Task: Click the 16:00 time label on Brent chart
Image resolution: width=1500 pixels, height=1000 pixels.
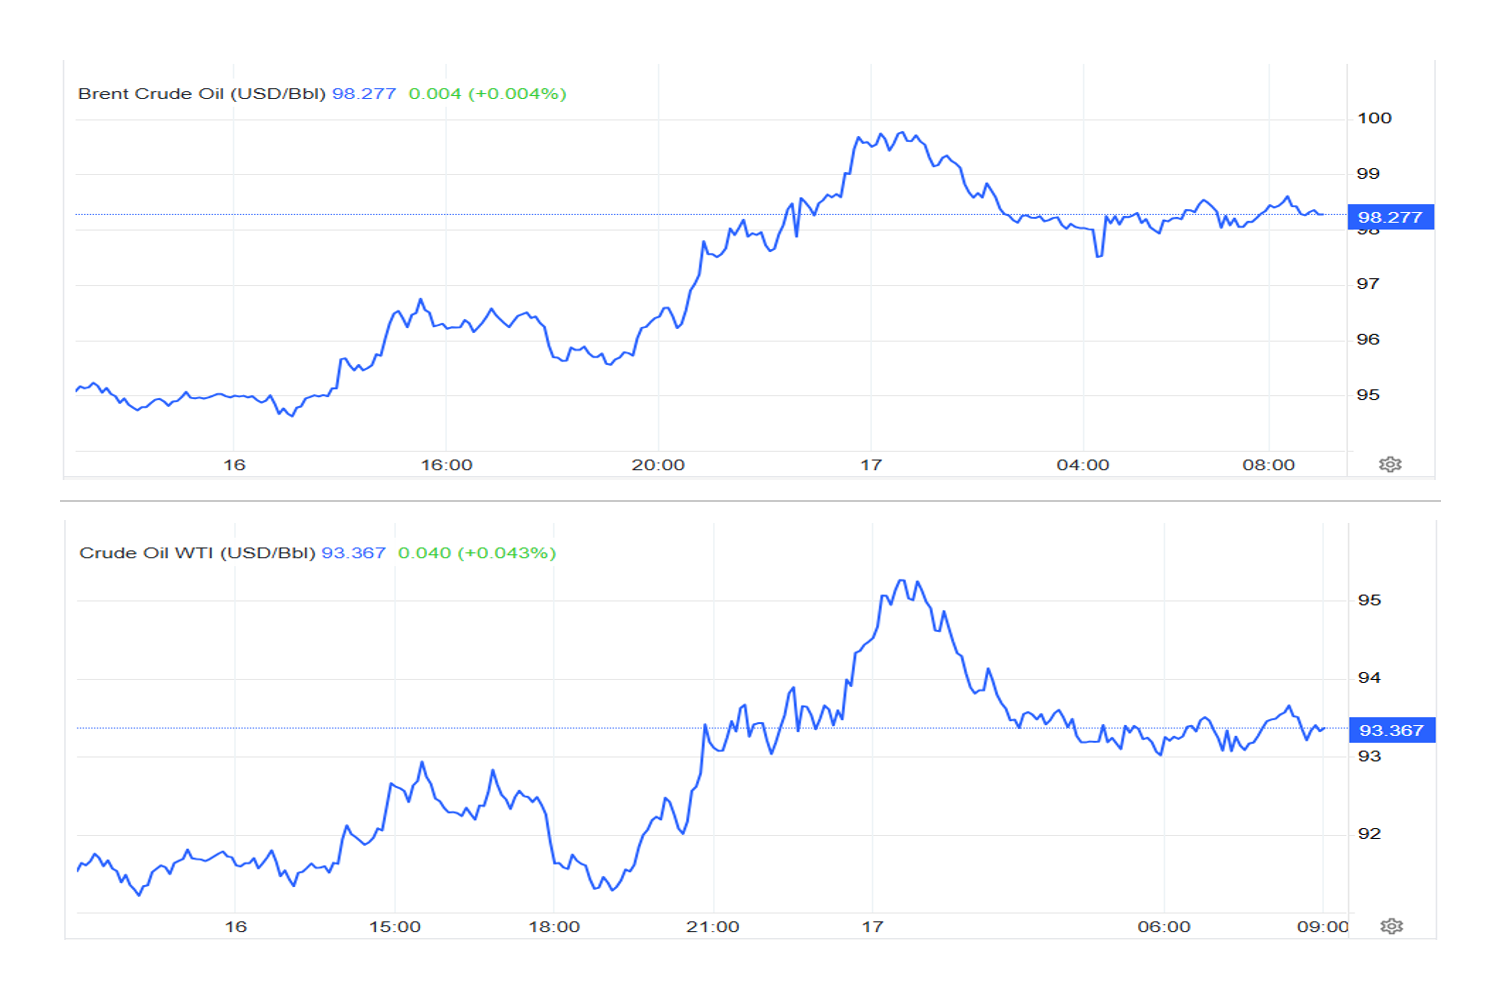Action: [x=446, y=465]
